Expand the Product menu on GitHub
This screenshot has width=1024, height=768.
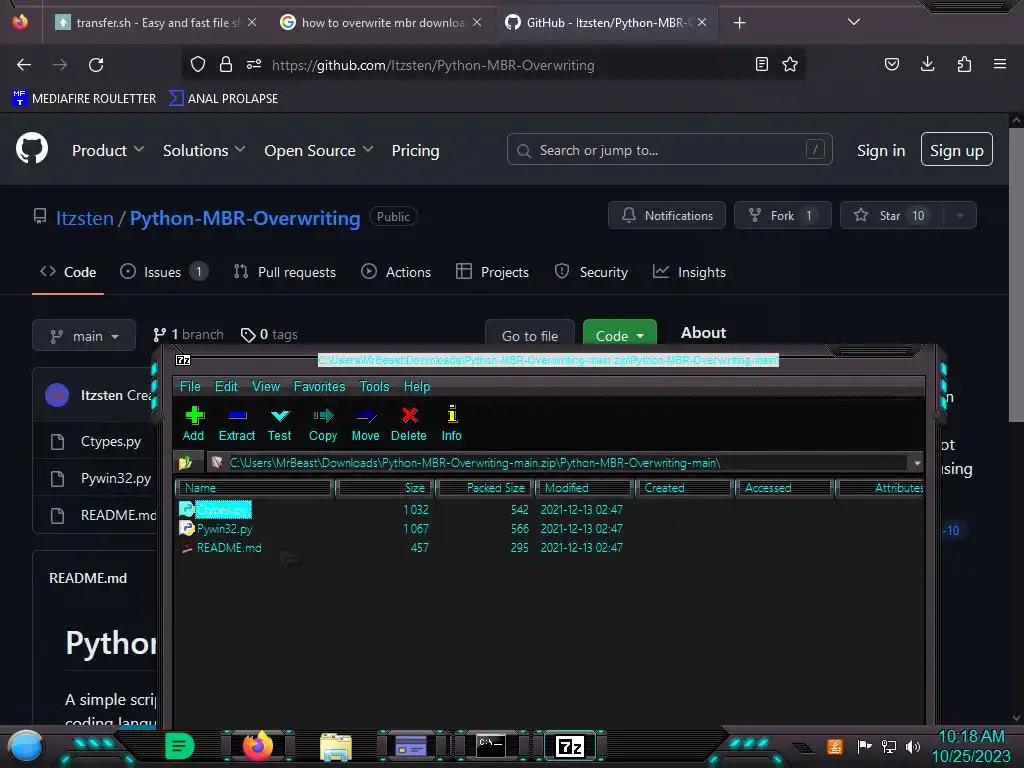[x=108, y=150]
